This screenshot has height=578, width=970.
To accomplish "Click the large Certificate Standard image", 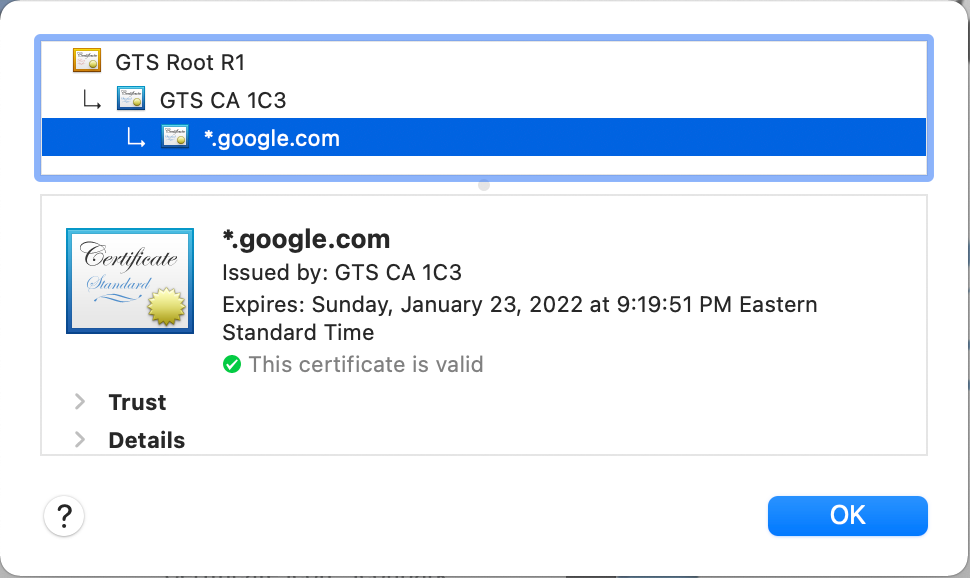I will click(130, 281).
